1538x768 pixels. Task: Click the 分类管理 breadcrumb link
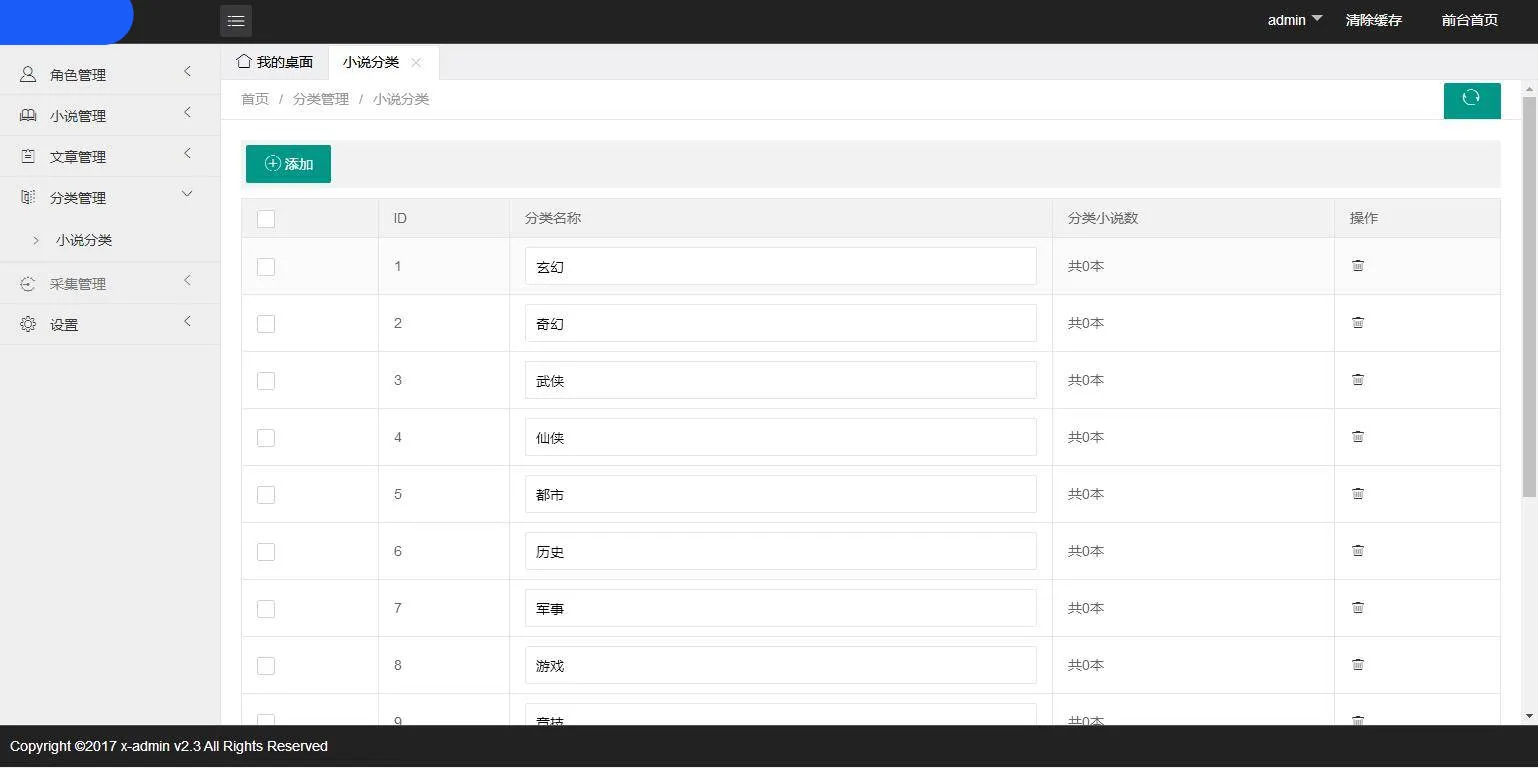pos(321,99)
